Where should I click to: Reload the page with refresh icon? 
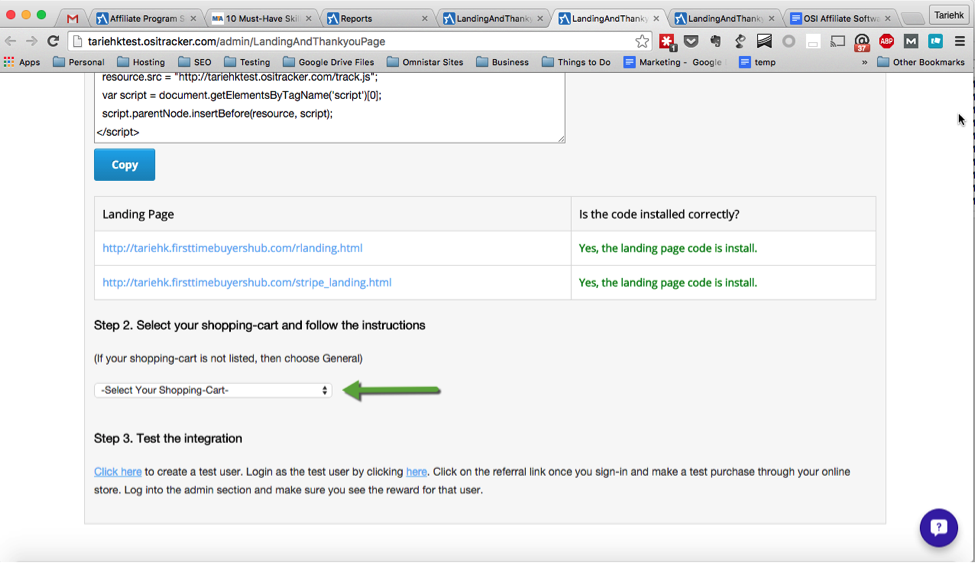coord(53,42)
